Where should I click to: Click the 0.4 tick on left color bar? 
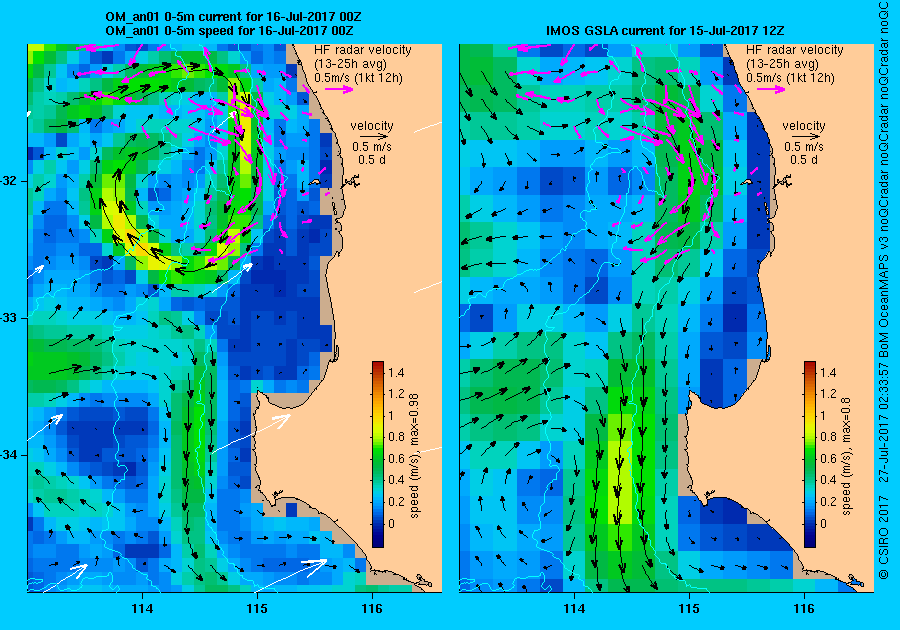[x=396, y=480]
